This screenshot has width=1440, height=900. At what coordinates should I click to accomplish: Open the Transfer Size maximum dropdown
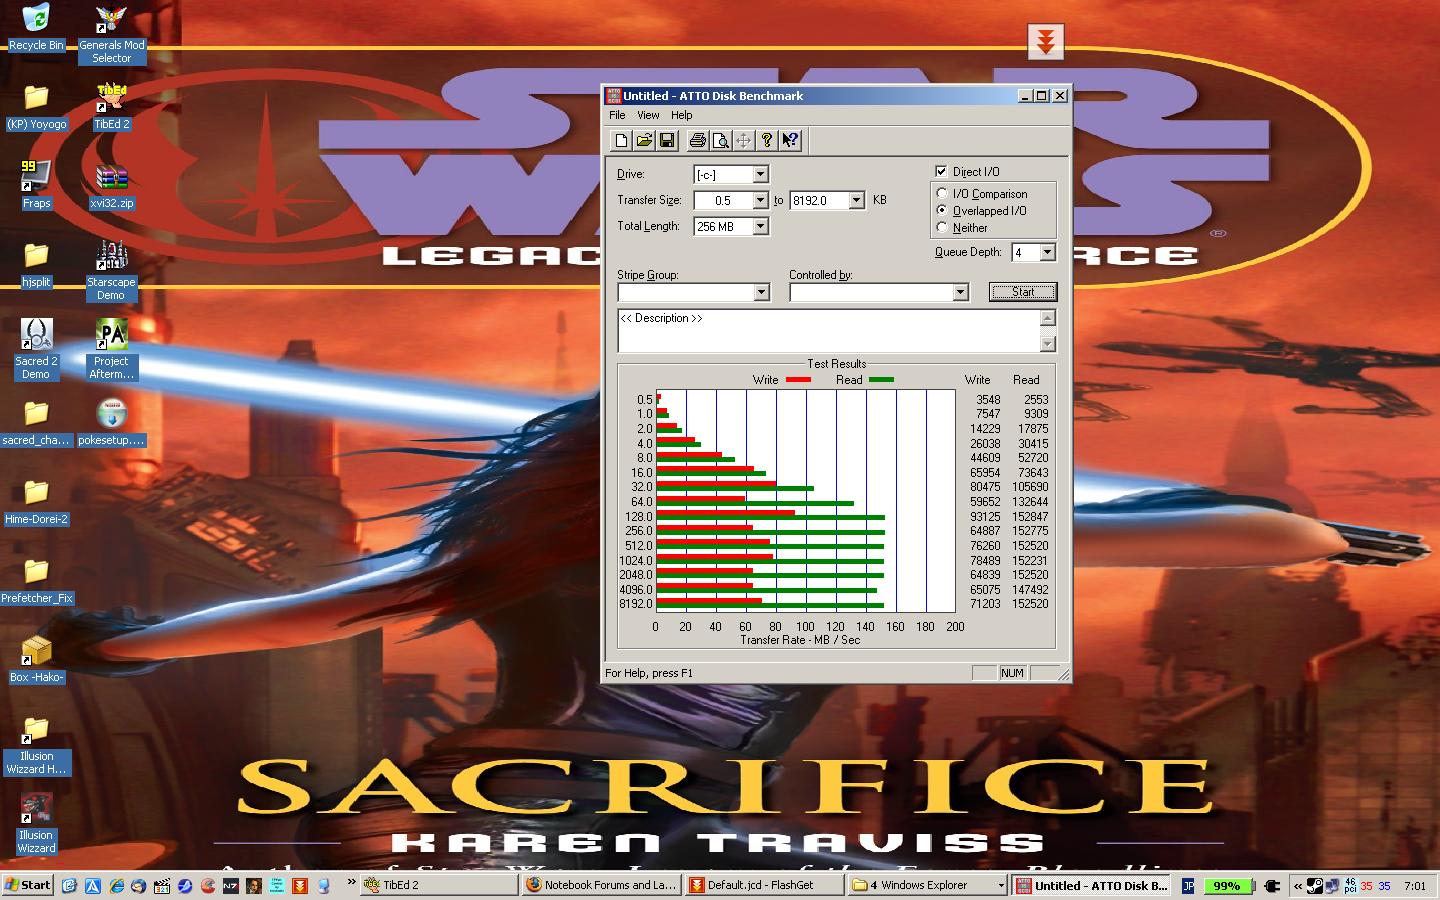pos(856,200)
